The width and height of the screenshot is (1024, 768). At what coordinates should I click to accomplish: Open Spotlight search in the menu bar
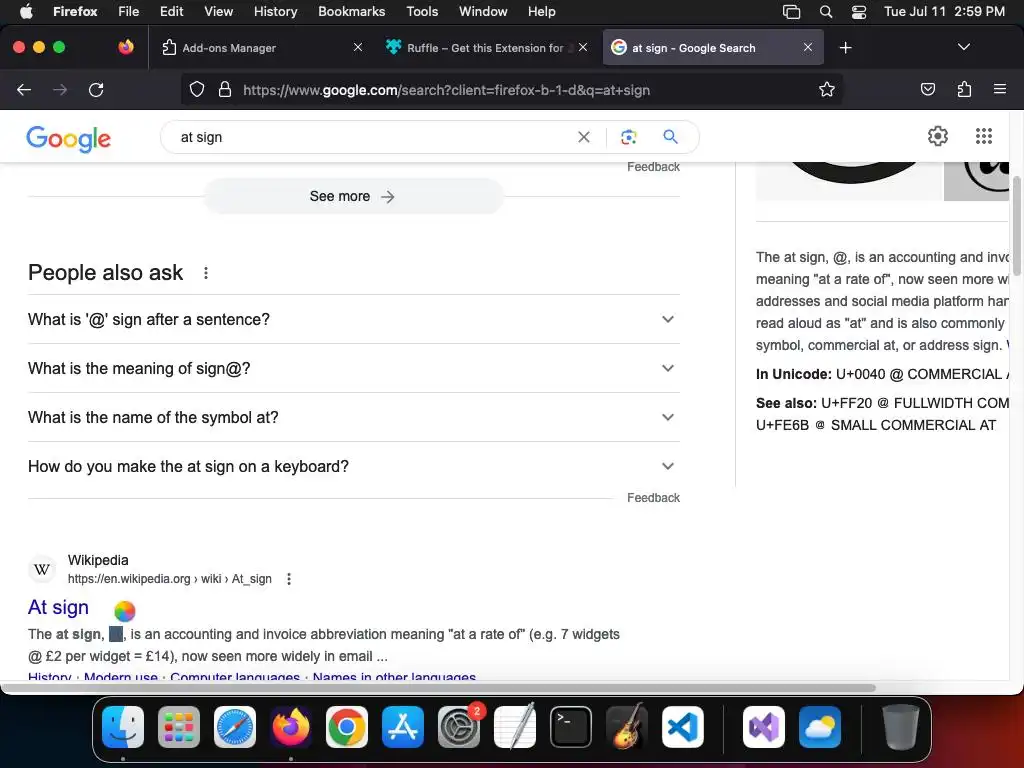coord(825,12)
